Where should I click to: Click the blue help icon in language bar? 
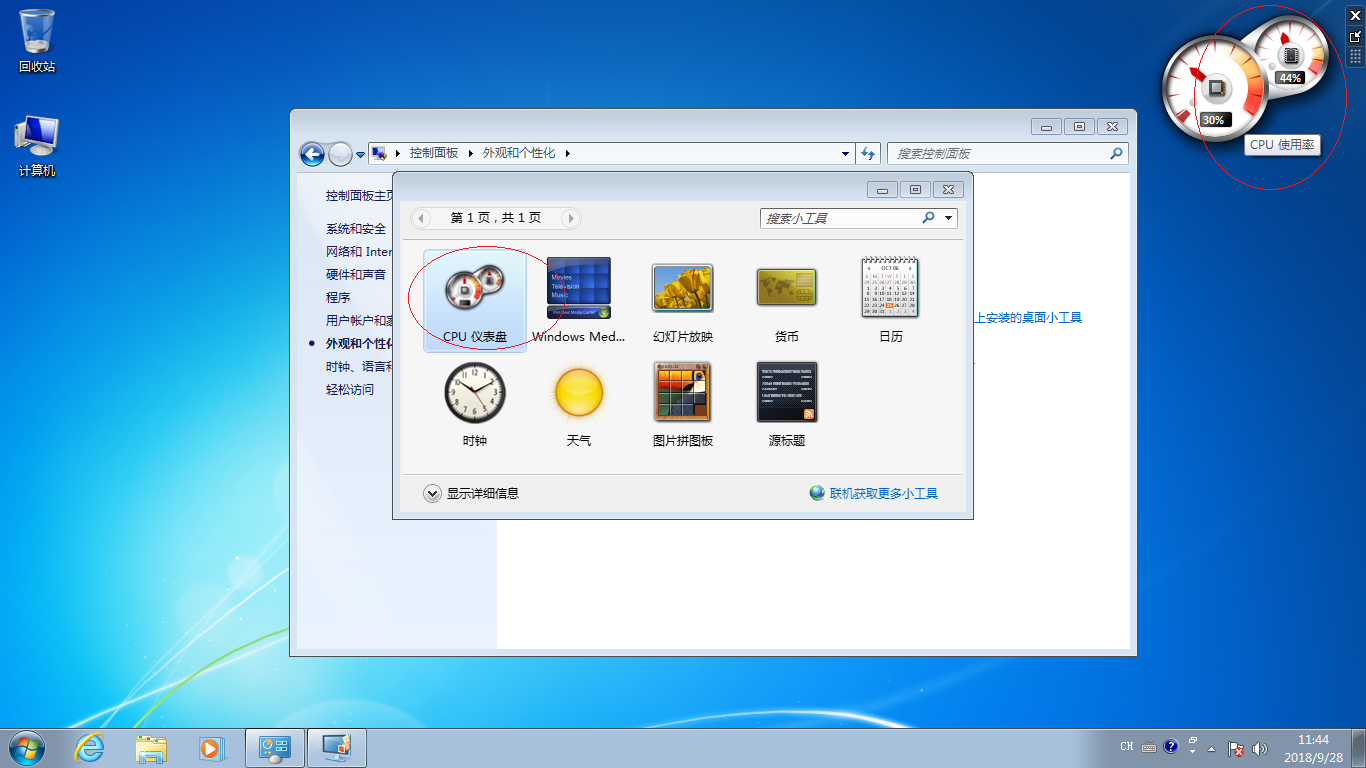[1171, 746]
